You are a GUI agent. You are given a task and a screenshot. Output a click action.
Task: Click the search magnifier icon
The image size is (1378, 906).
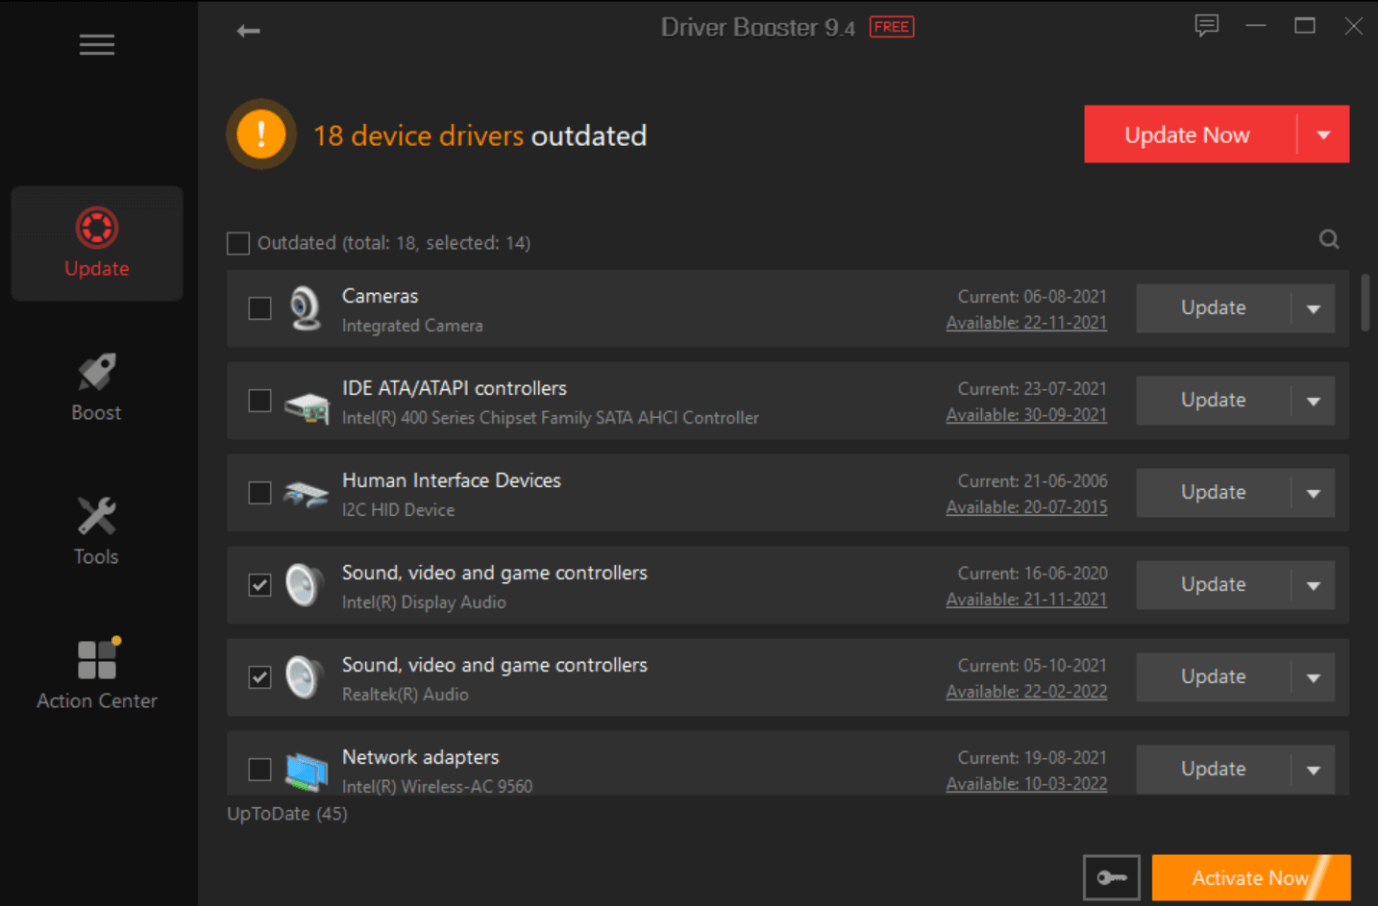pyautogui.click(x=1328, y=239)
